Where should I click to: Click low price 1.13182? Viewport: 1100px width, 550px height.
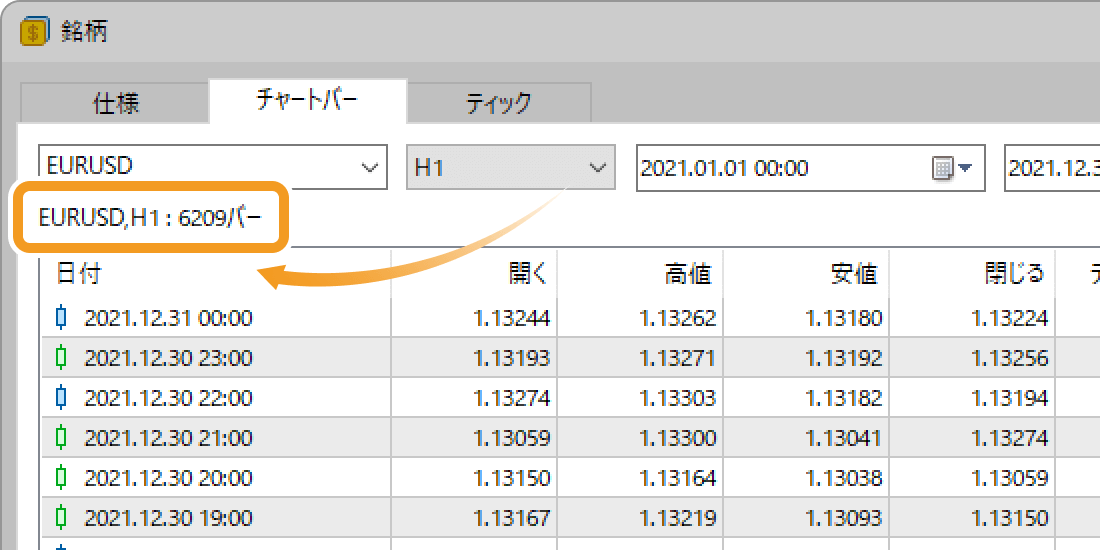tap(844, 399)
